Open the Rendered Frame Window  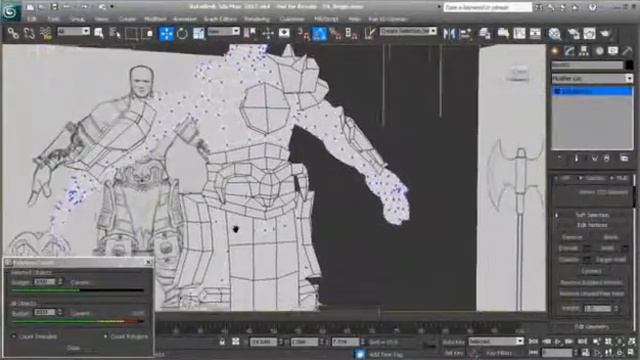click(589, 33)
